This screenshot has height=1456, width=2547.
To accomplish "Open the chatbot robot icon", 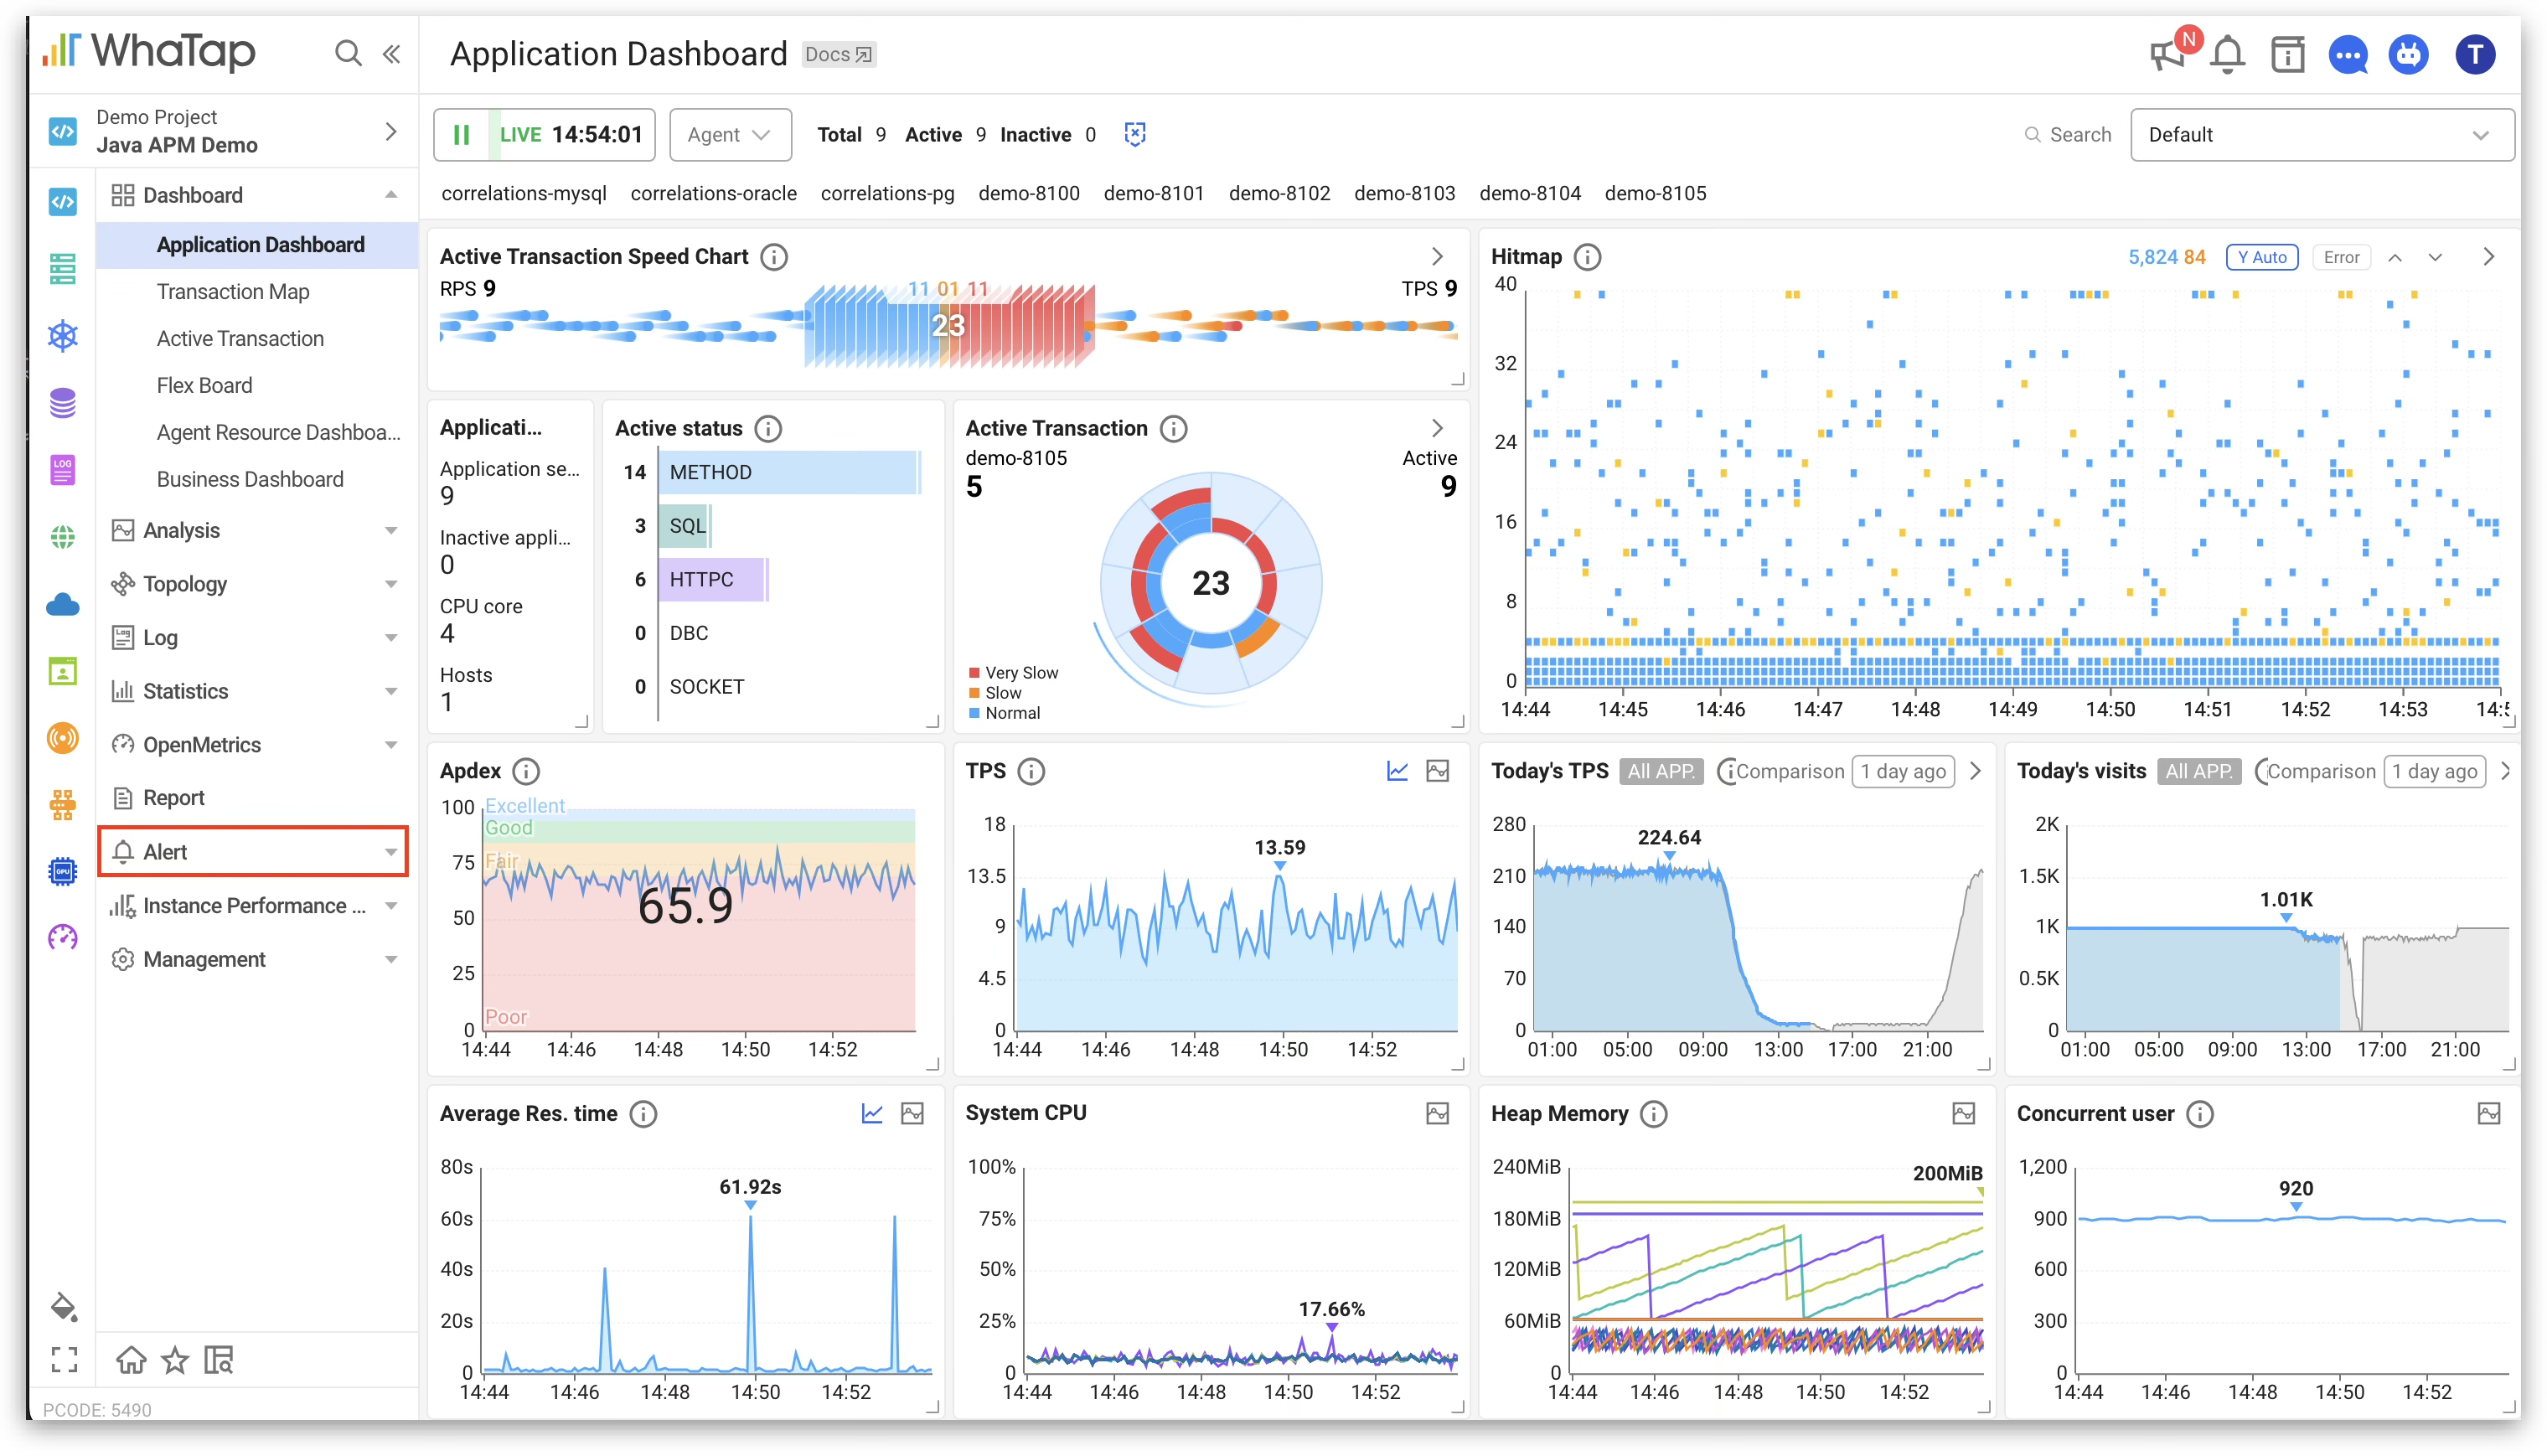I will tap(2408, 54).
